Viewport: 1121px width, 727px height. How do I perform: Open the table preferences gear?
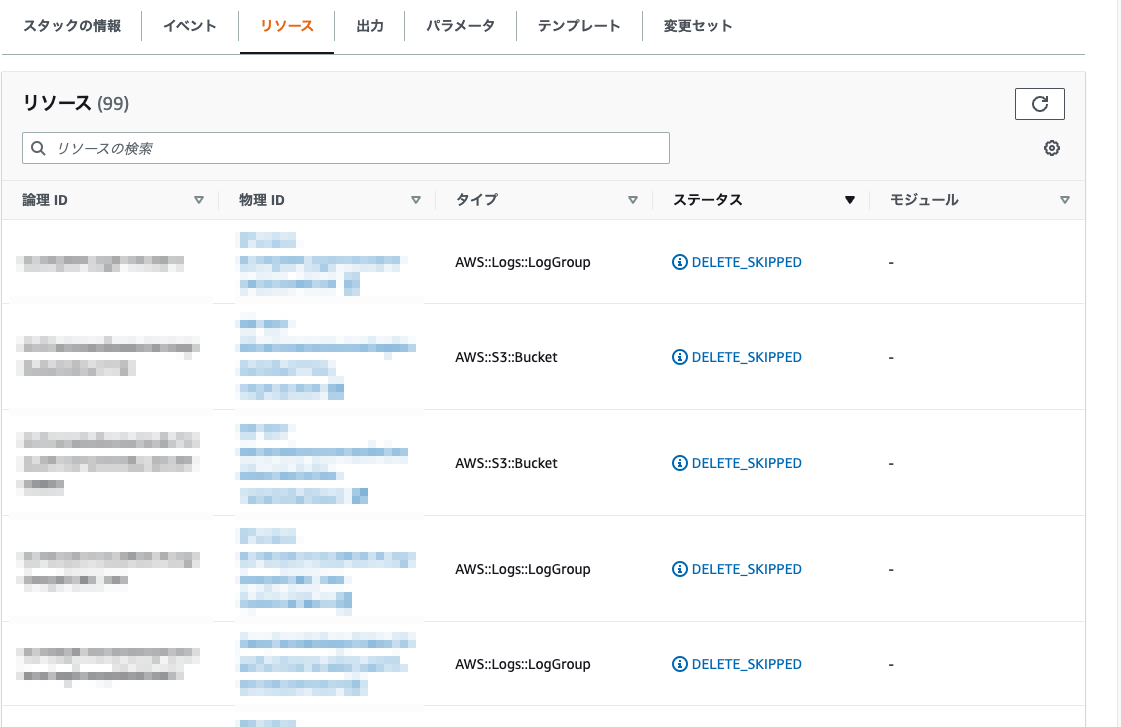[1051, 147]
